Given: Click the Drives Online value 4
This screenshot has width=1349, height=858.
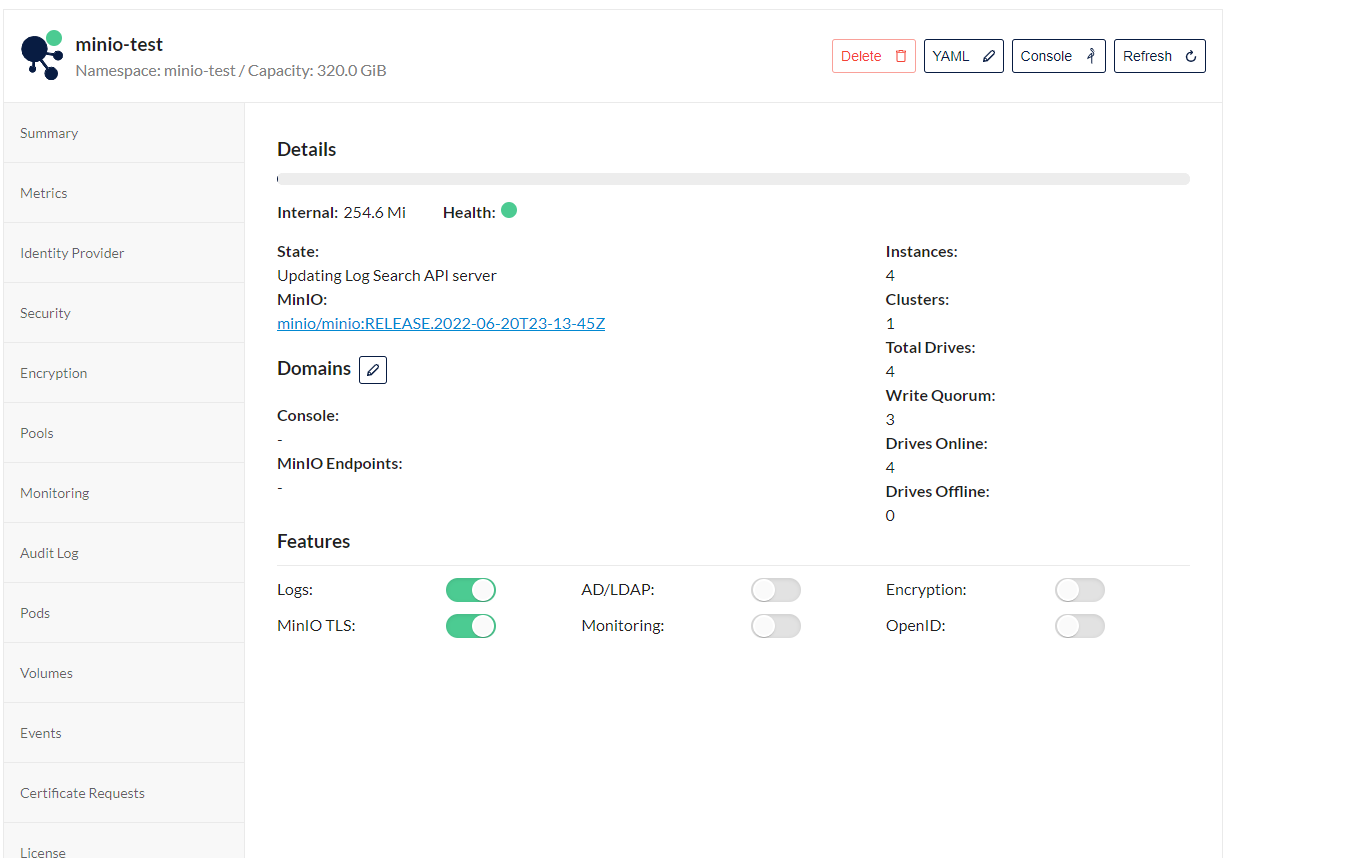Looking at the screenshot, I should pyautogui.click(x=890, y=467).
